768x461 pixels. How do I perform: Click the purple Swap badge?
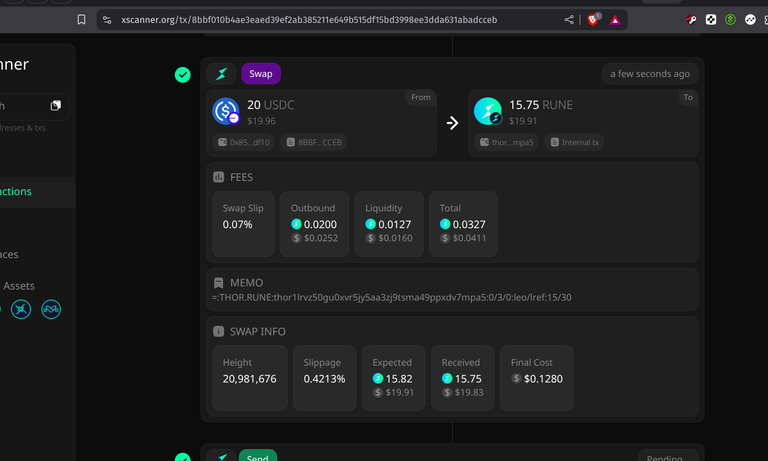[x=261, y=73]
